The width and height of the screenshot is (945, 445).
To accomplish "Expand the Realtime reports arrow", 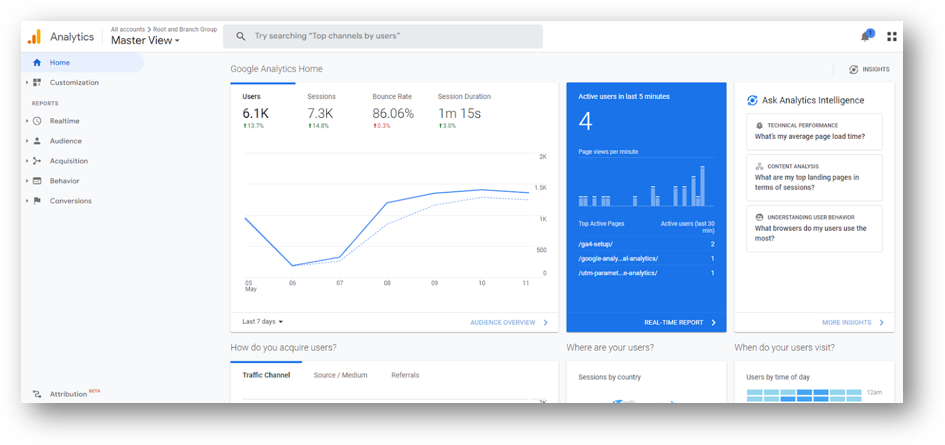I will tap(27, 121).
